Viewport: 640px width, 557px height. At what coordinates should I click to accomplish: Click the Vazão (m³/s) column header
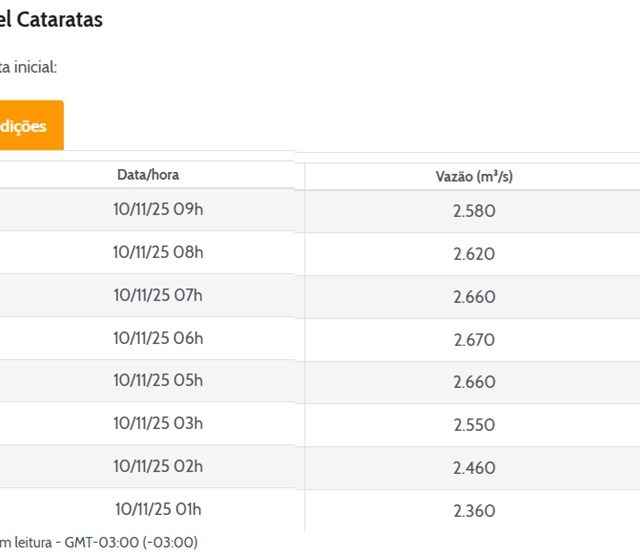pyautogui.click(x=474, y=177)
